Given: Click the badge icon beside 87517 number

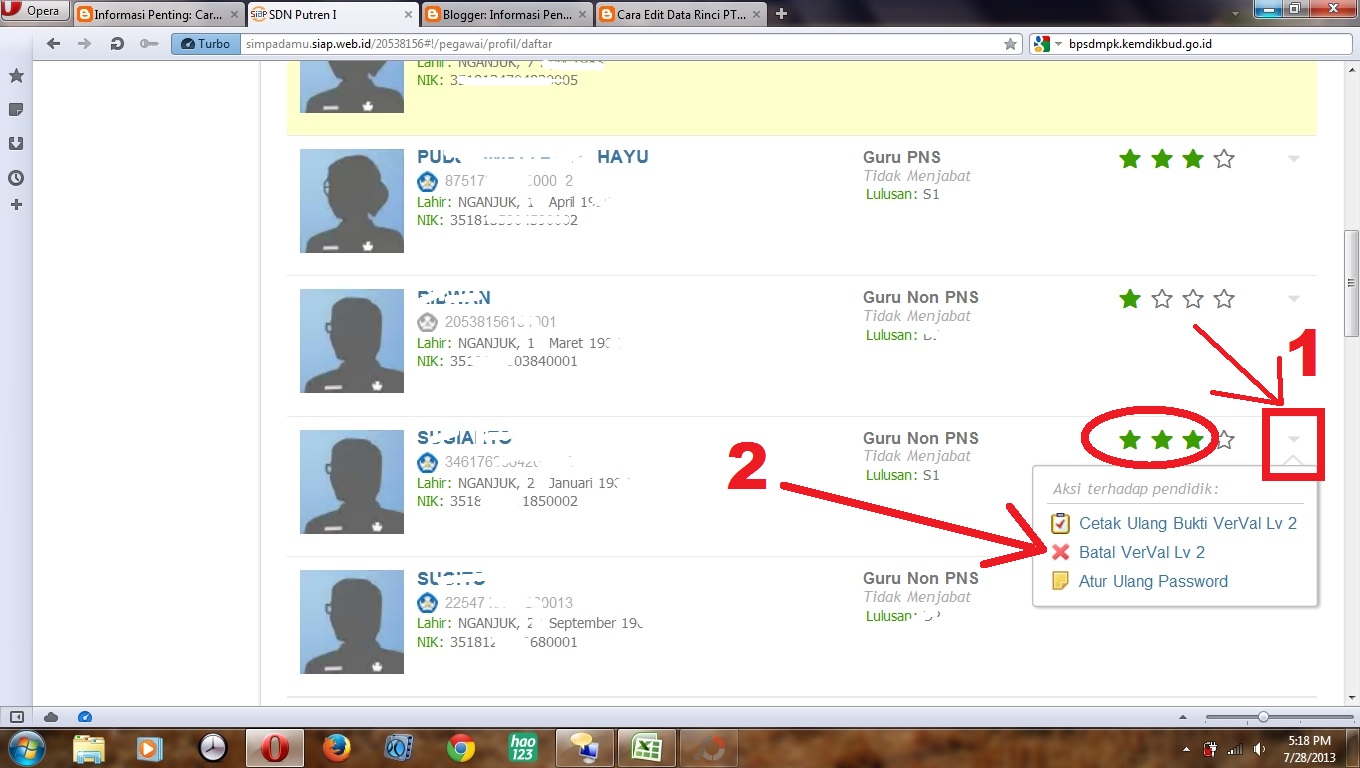Looking at the screenshot, I should (x=427, y=182).
